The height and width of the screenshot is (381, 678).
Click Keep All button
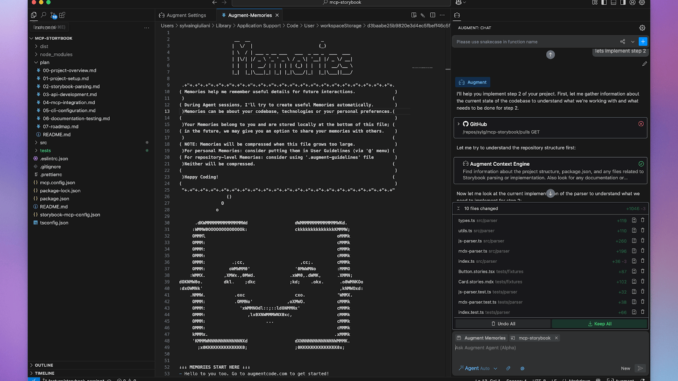[x=599, y=324]
